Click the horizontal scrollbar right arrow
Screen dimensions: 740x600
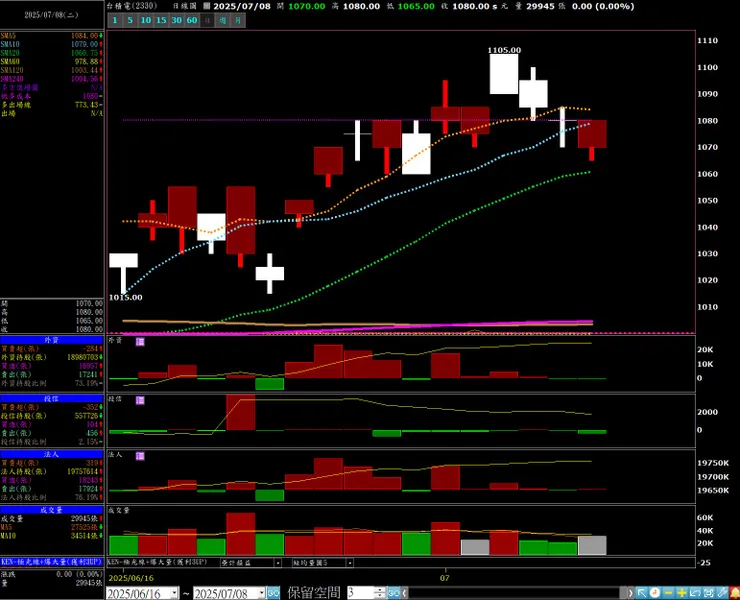(630, 593)
